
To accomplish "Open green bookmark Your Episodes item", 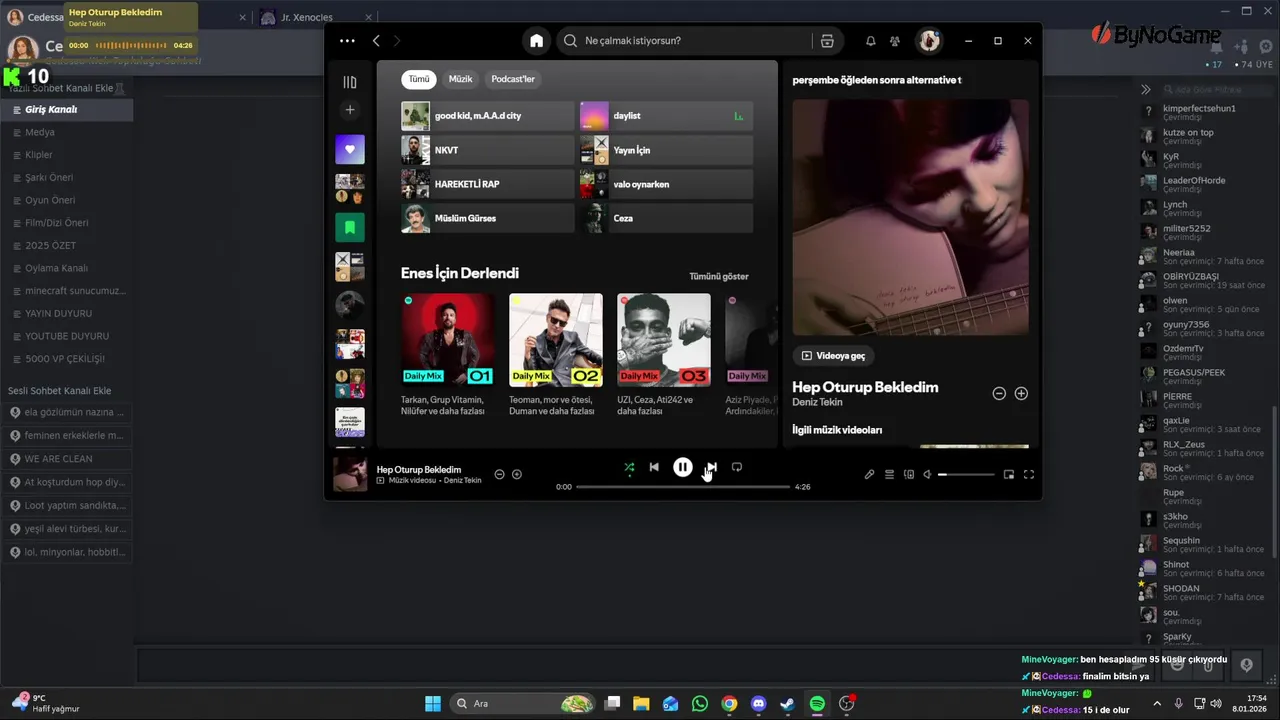I will pos(350,227).
